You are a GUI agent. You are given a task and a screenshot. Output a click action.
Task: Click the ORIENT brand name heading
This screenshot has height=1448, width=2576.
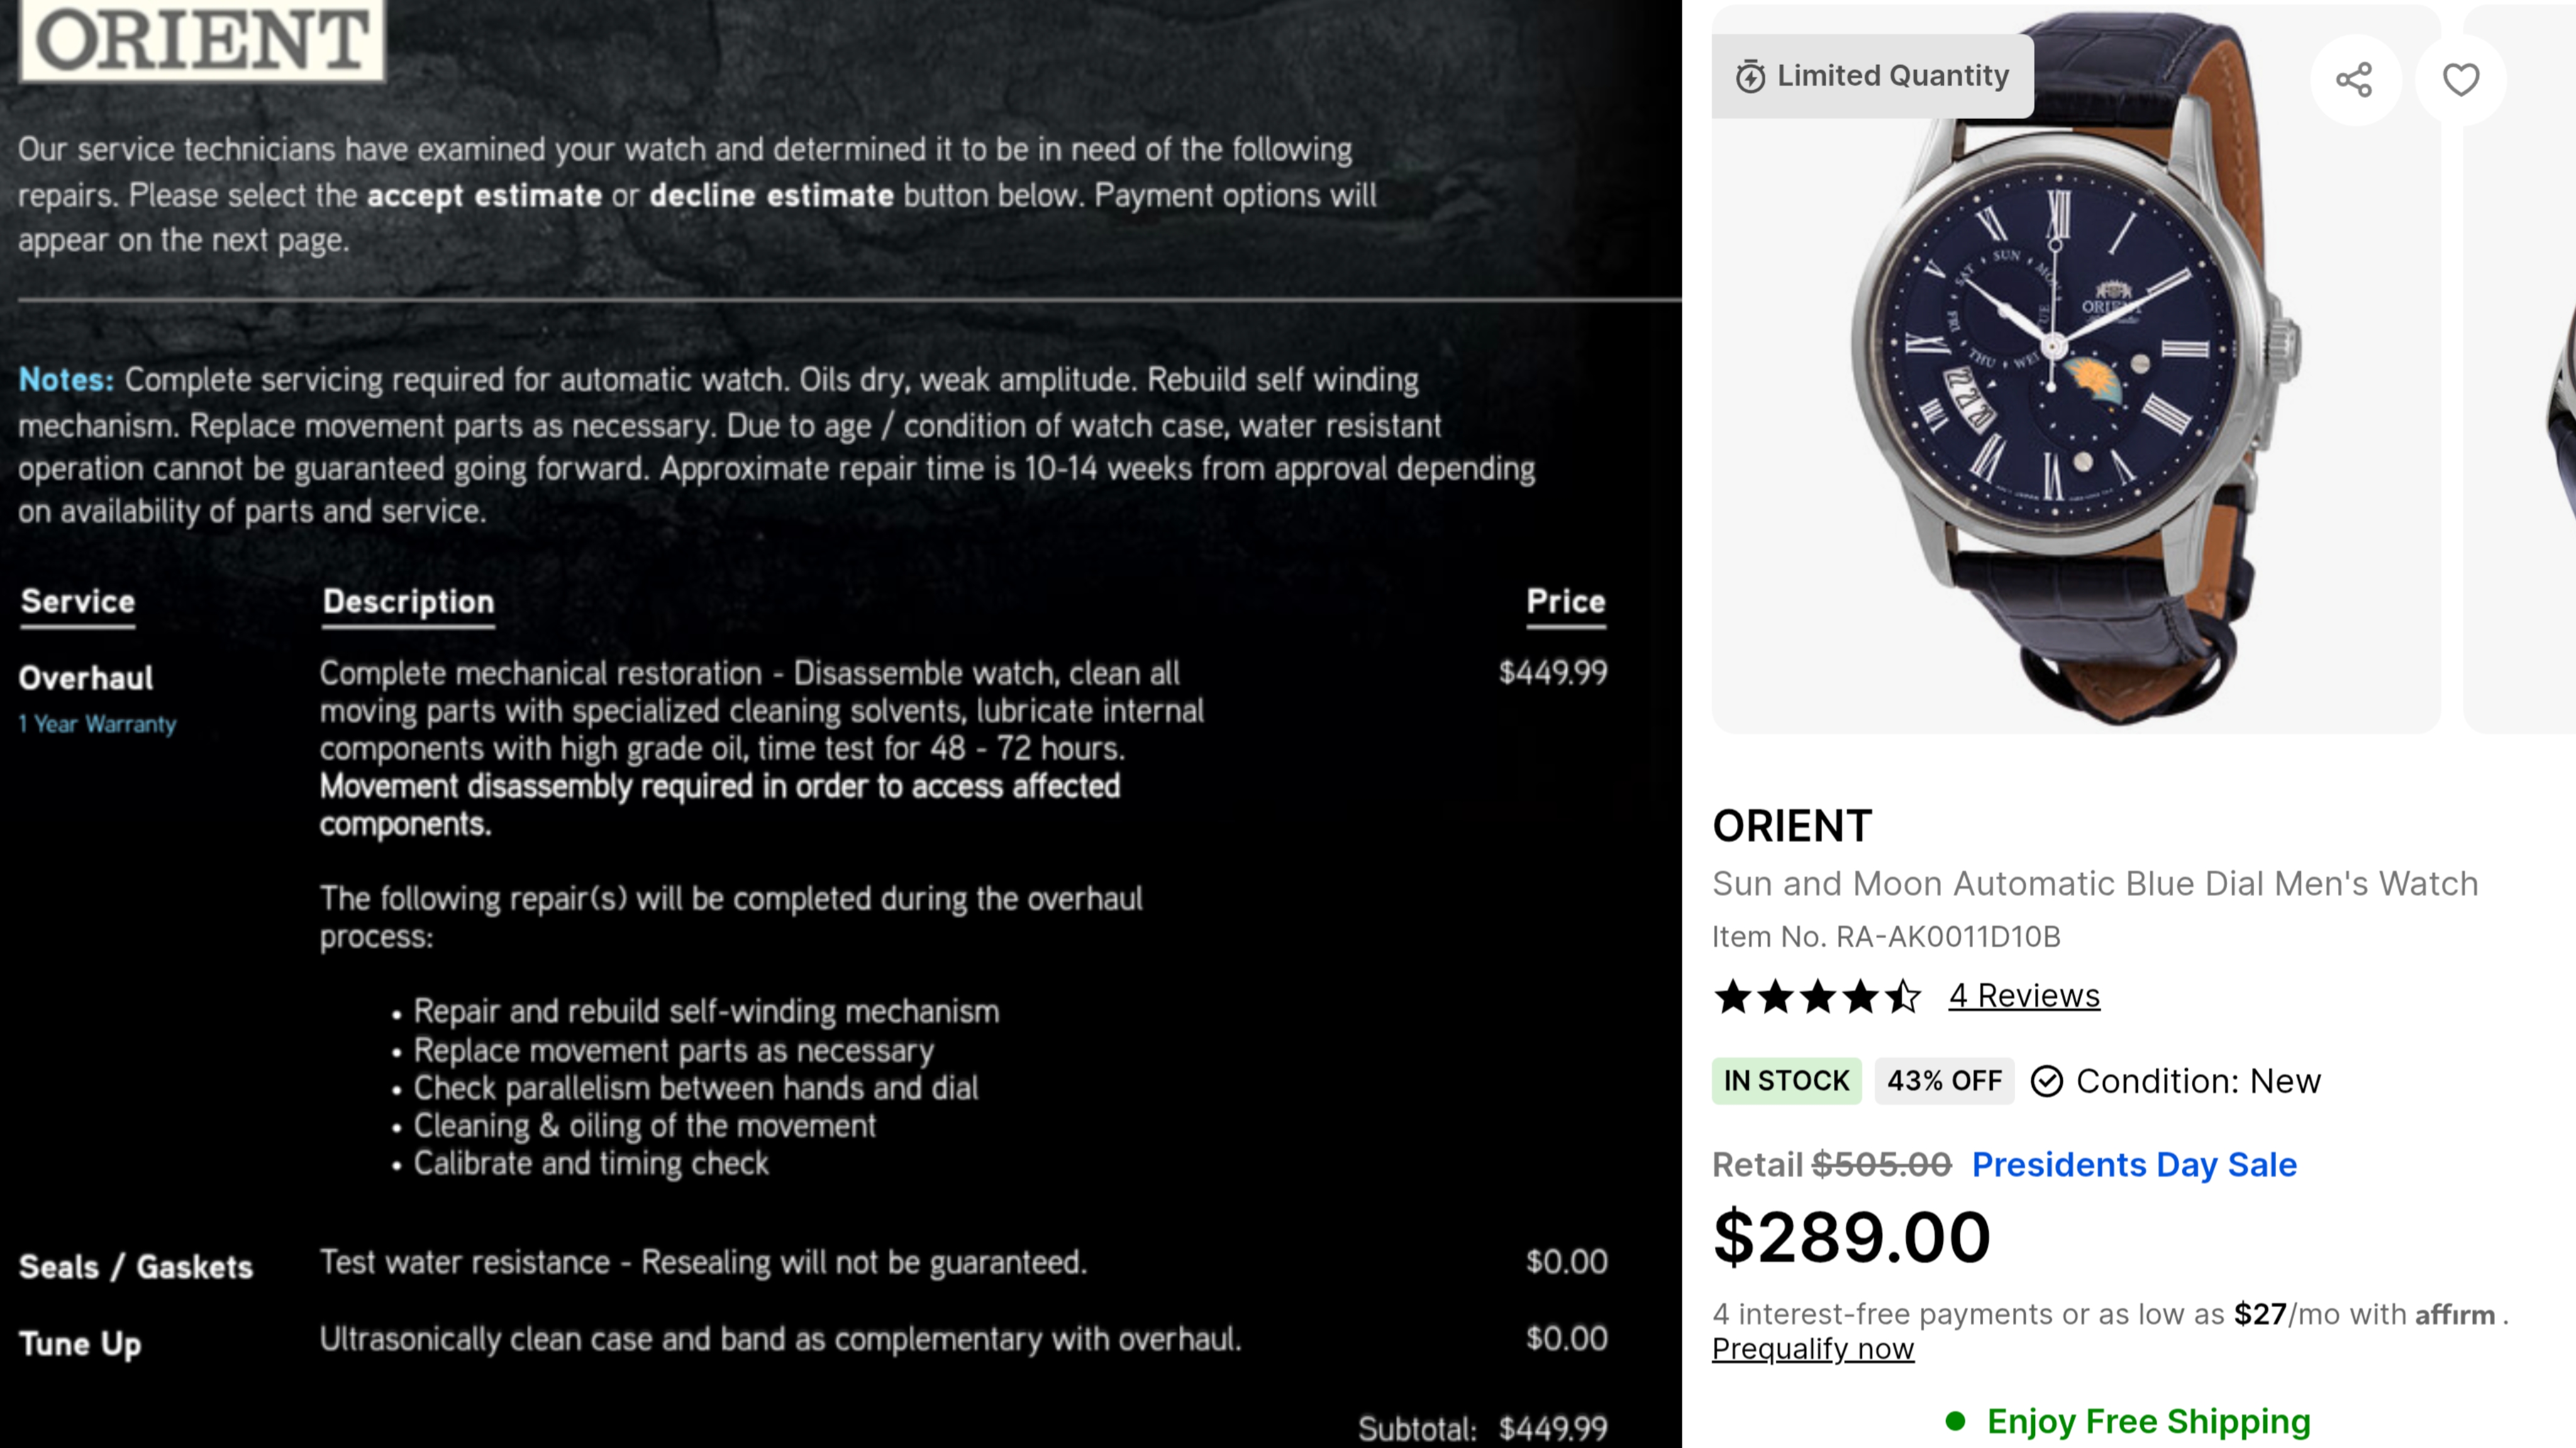pos(1792,826)
